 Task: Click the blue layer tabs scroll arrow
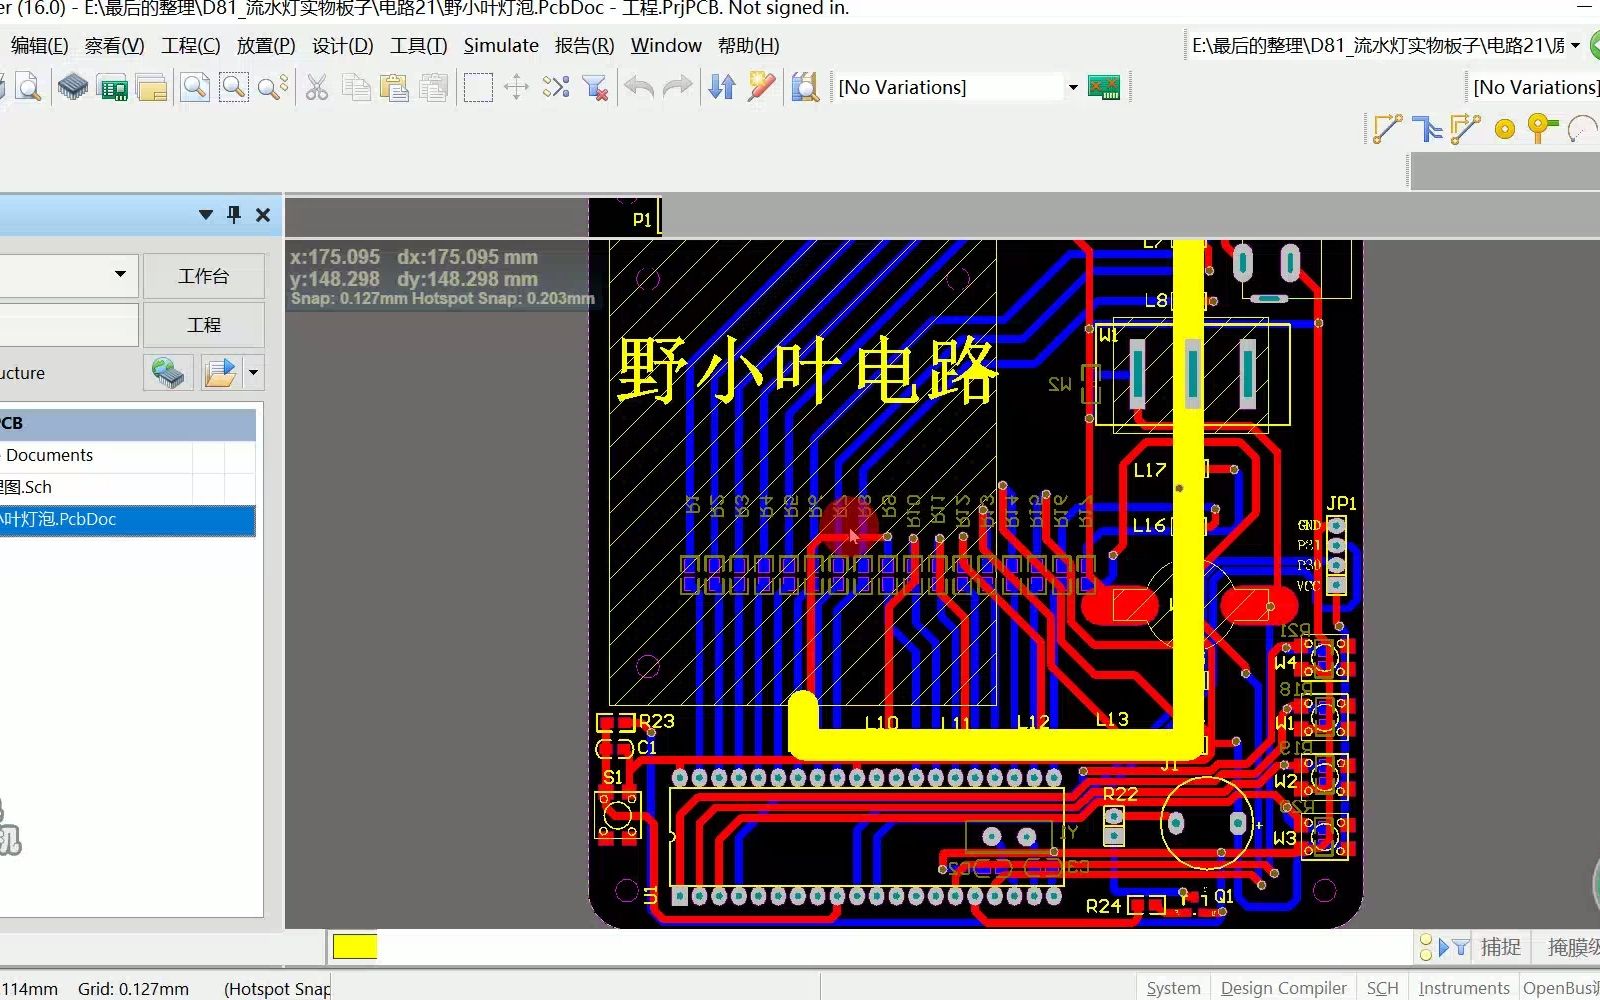[x=1443, y=947]
